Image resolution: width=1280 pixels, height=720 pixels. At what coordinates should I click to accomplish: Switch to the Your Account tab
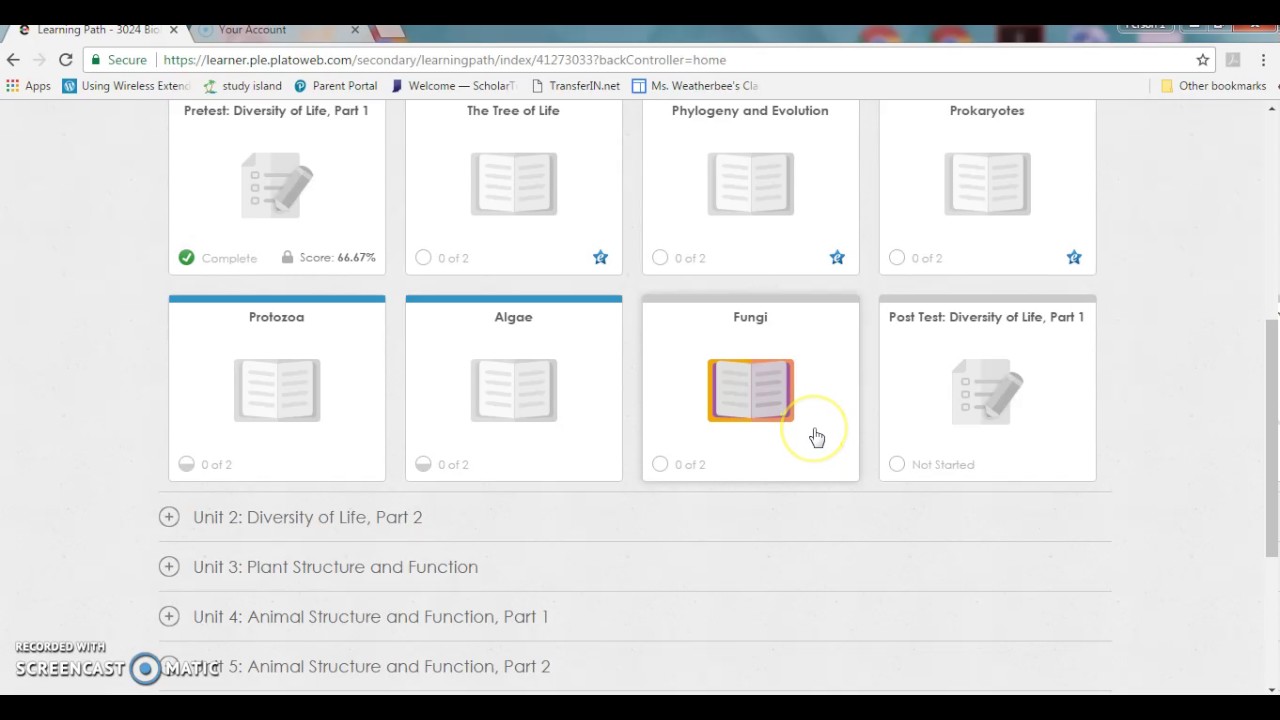(280, 30)
